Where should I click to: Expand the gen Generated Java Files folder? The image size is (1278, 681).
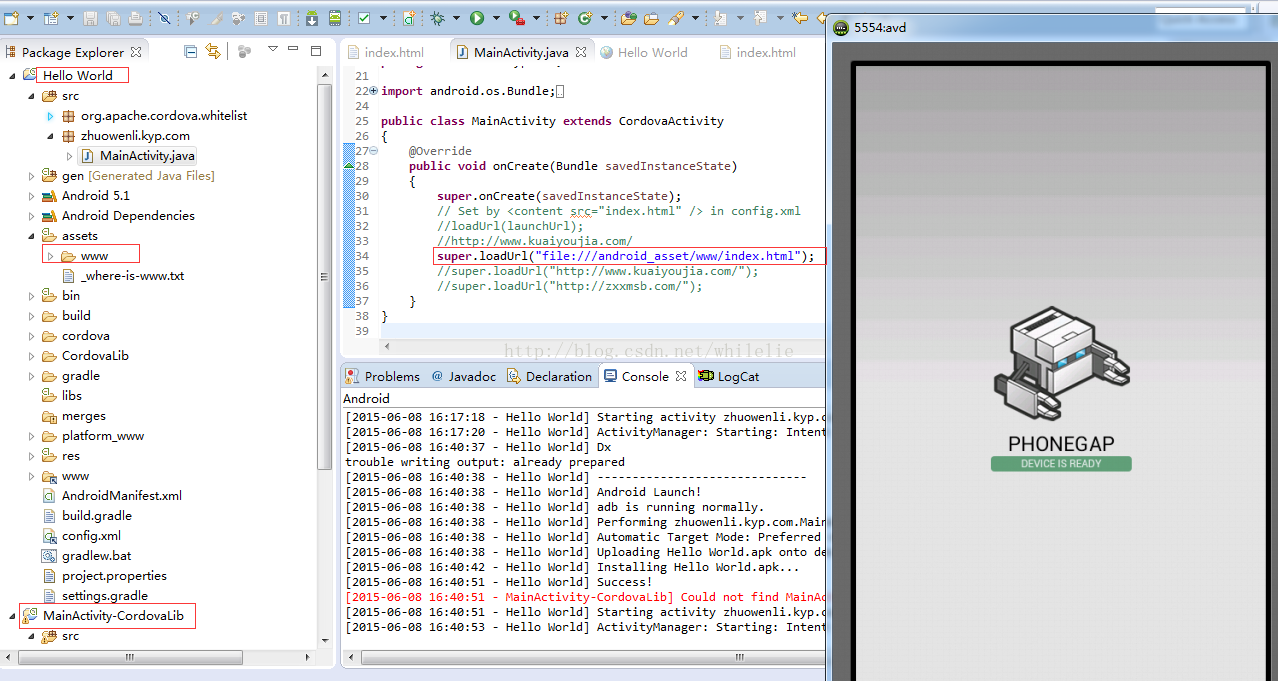click(x=31, y=176)
